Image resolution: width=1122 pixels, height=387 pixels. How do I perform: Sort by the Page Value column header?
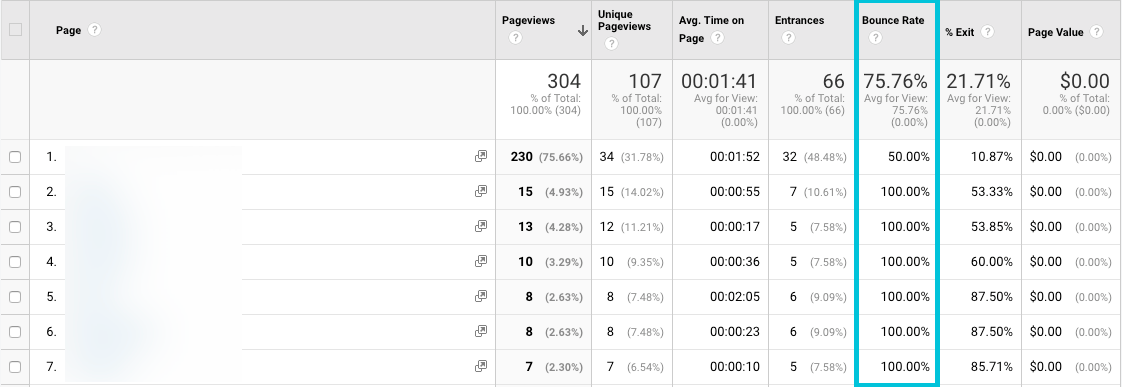1055,32
